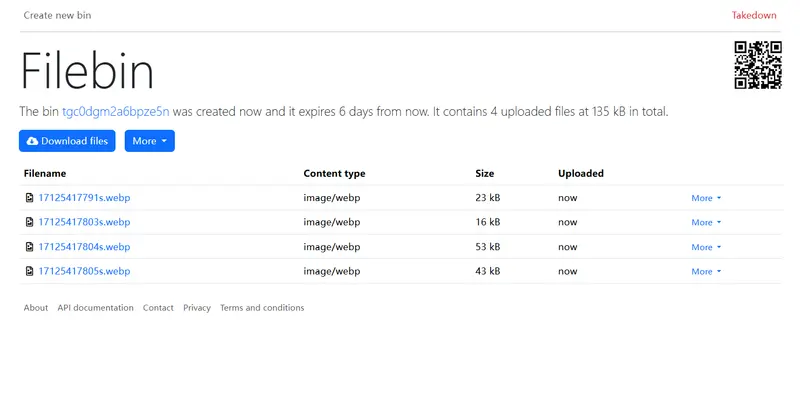The image size is (800, 408).
Task: Click the red Takedown link
Action: (x=754, y=15)
